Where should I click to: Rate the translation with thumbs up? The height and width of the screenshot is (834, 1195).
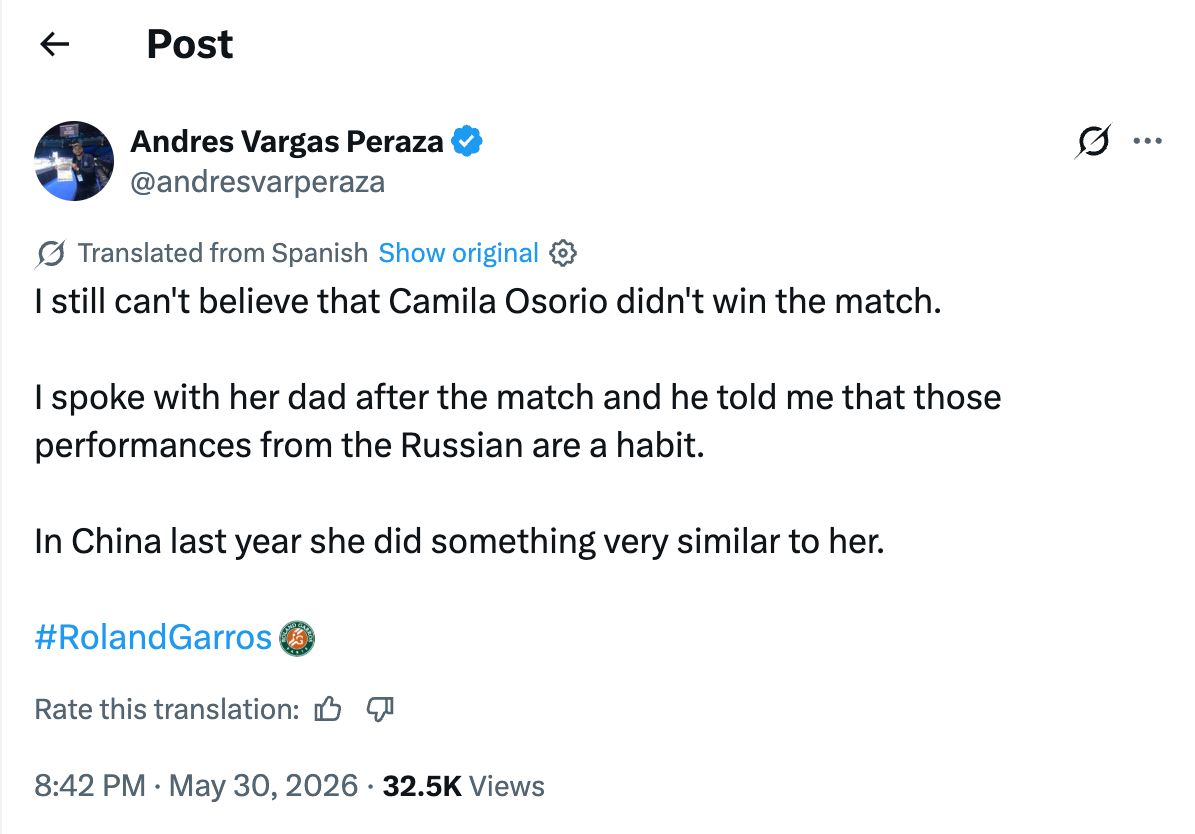point(328,709)
